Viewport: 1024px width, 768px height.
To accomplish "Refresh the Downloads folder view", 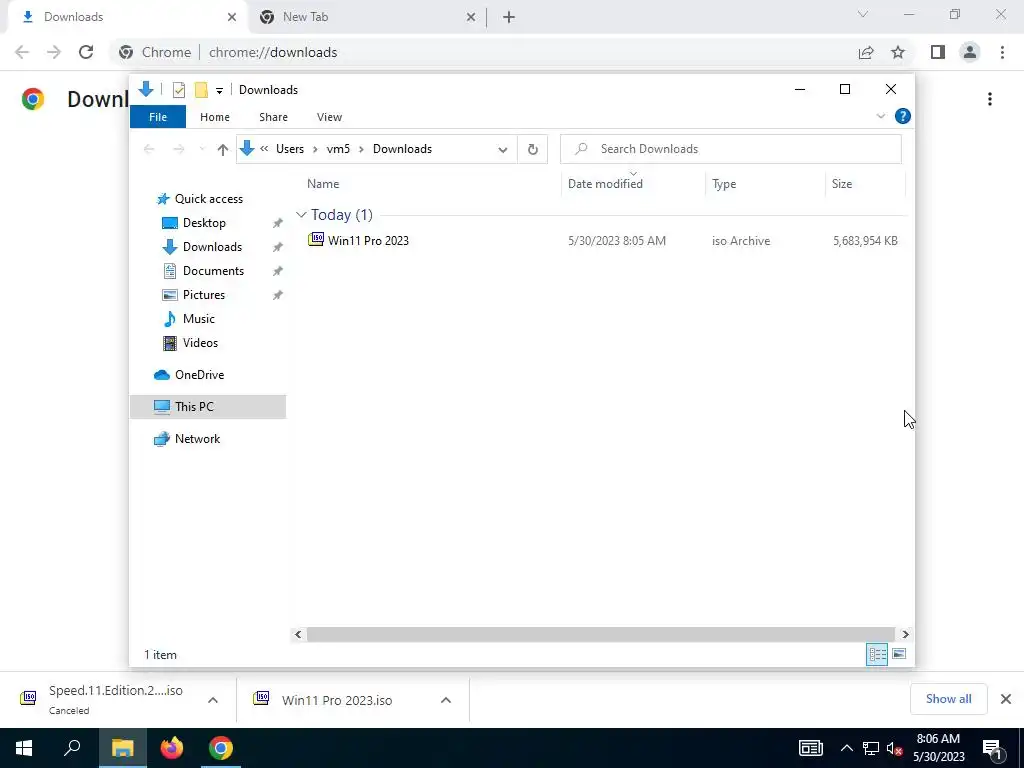I will tap(533, 150).
